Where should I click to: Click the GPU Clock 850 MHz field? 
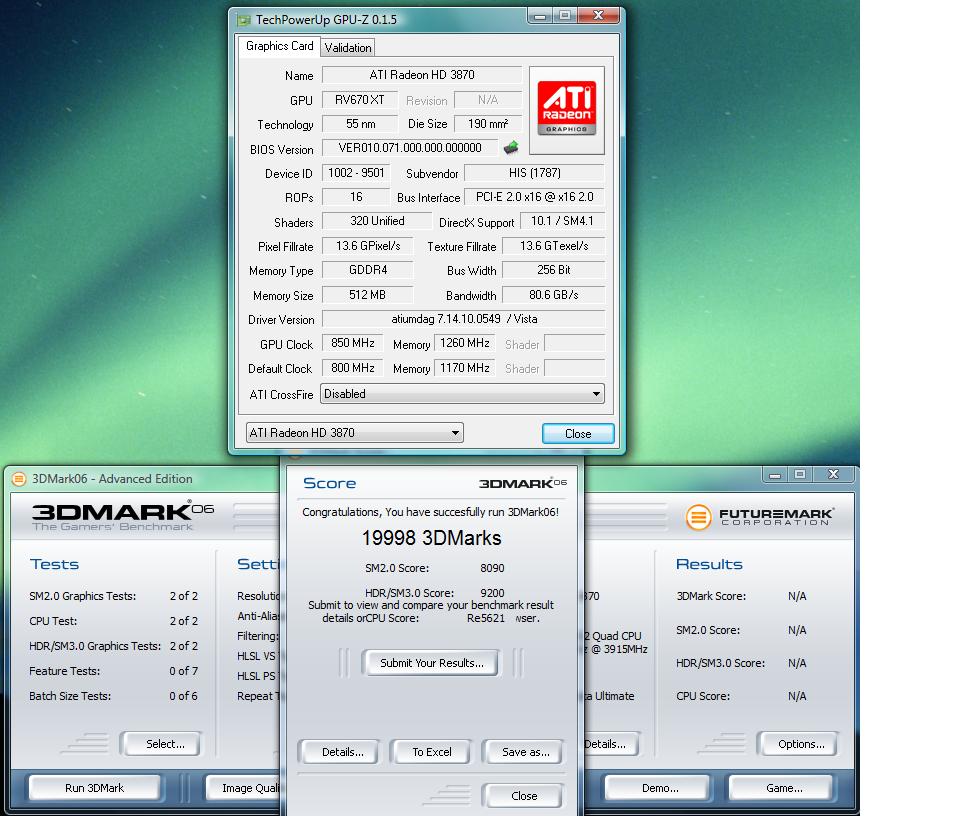[353, 343]
